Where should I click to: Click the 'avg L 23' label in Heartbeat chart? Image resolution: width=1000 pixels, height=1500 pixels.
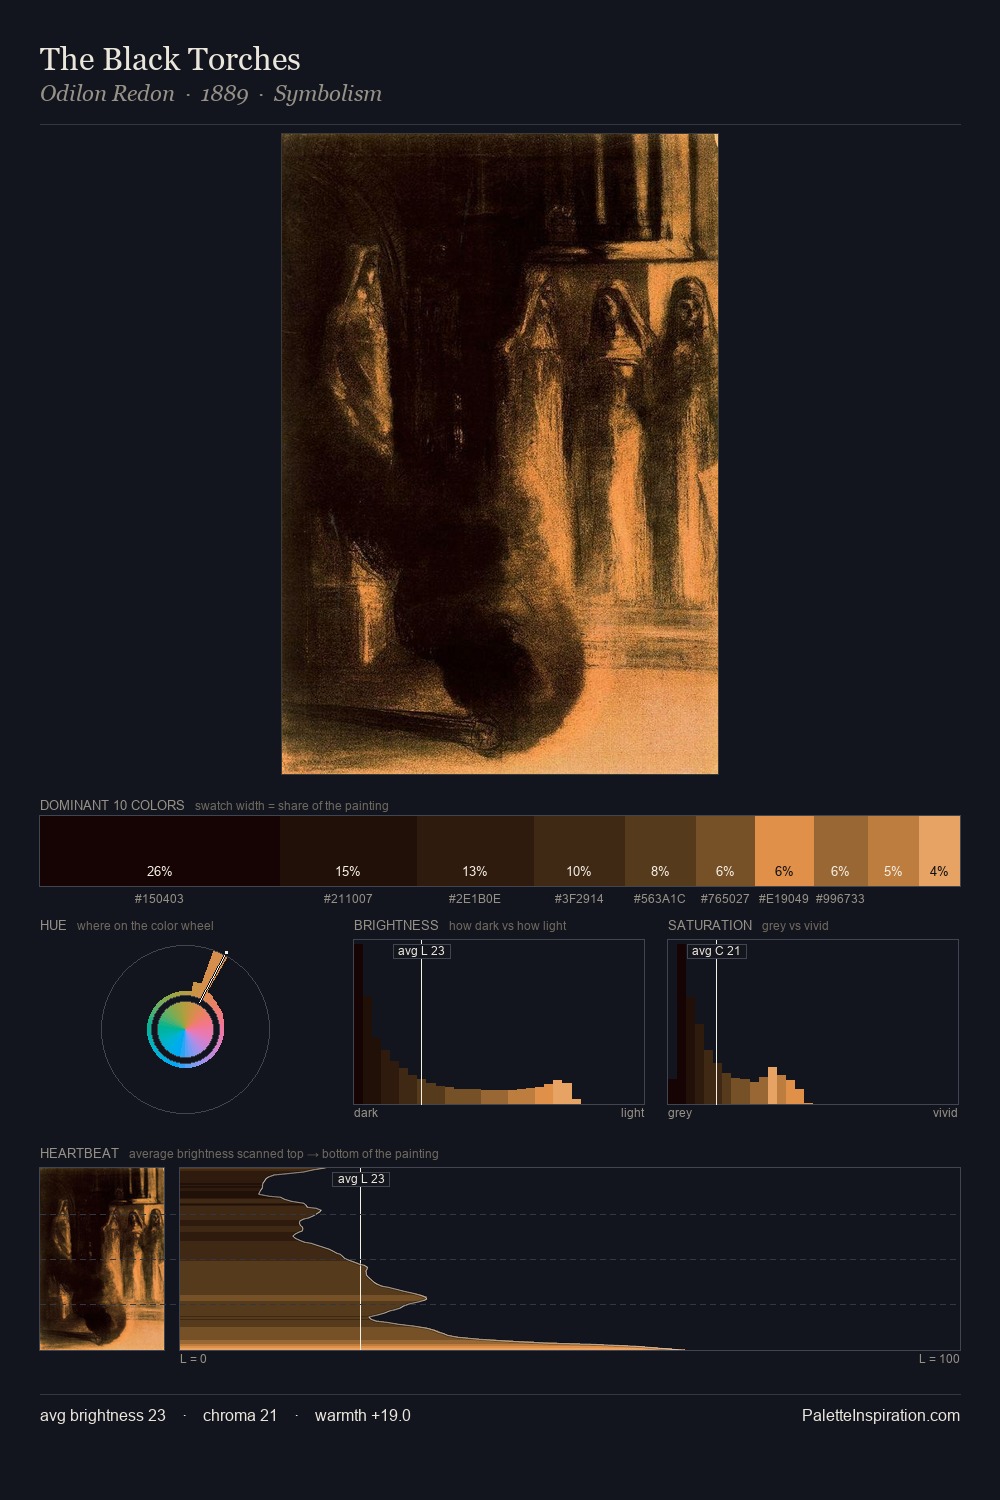tap(361, 1179)
